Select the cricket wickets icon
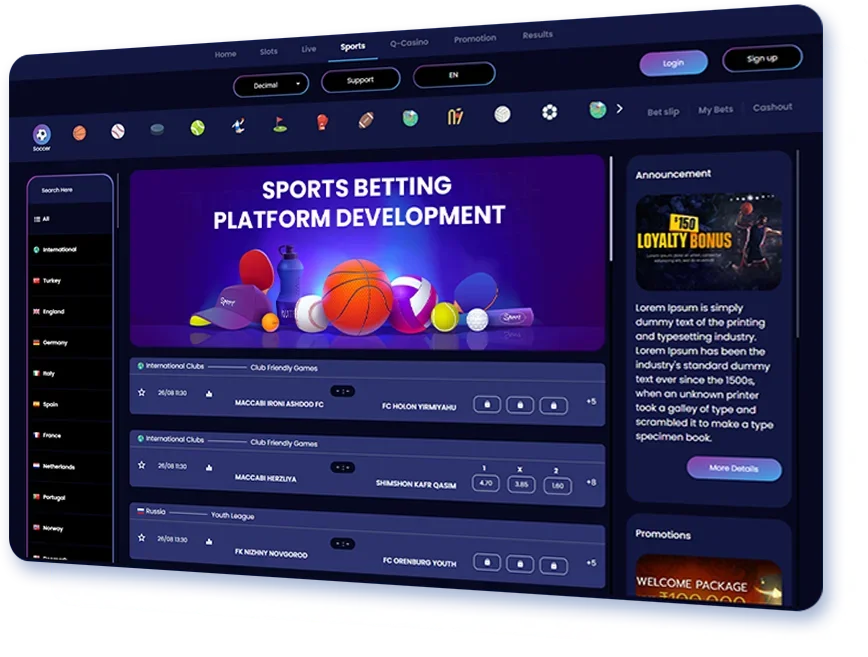The image size is (868, 657). (x=455, y=116)
